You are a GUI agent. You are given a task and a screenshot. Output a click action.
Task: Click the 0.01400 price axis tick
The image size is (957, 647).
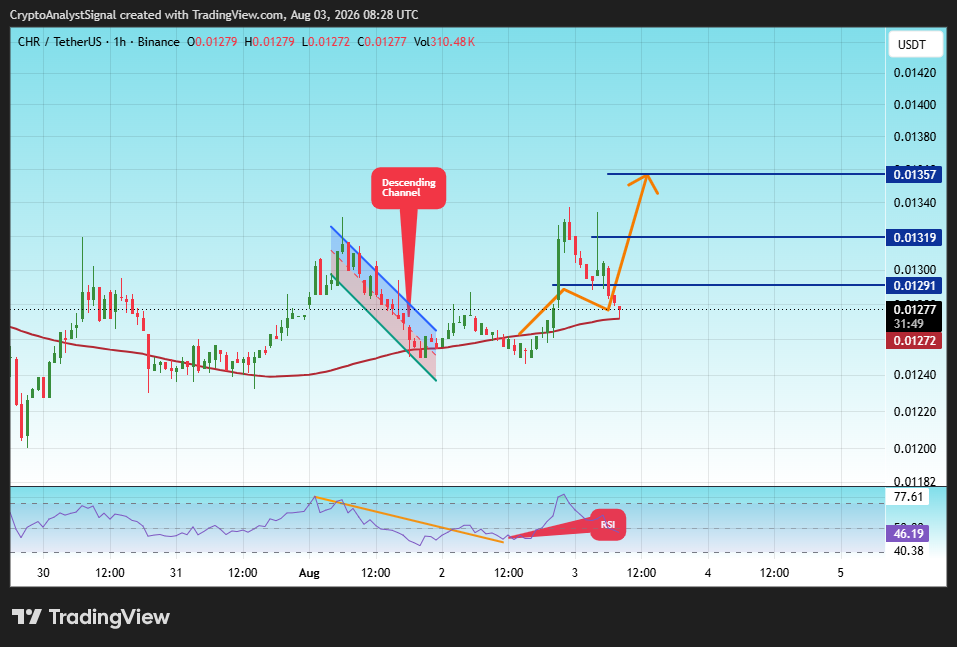[x=915, y=105]
